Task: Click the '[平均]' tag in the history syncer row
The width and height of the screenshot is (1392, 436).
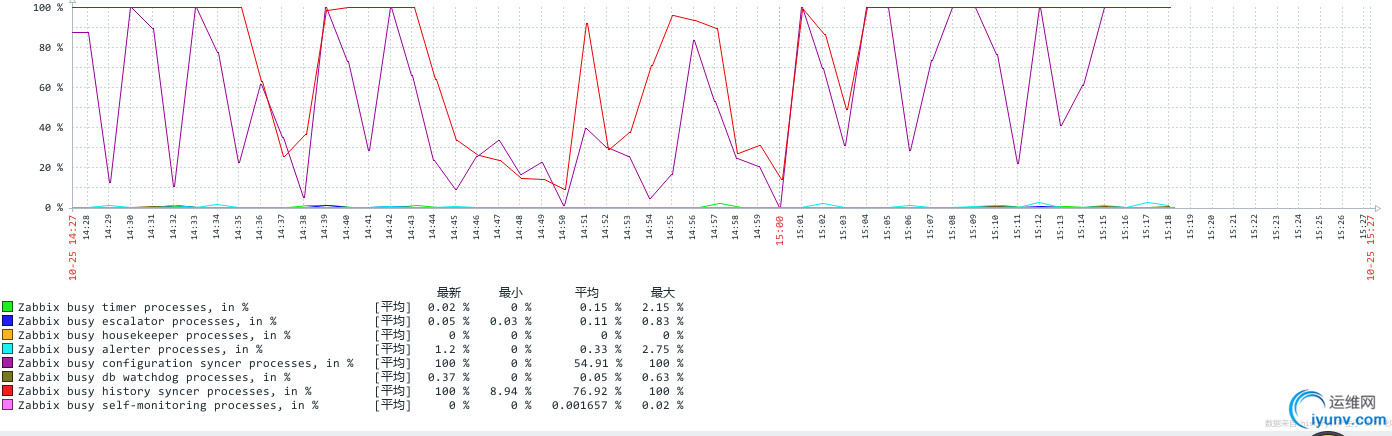Action: pyautogui.click(x=393, y=391)
